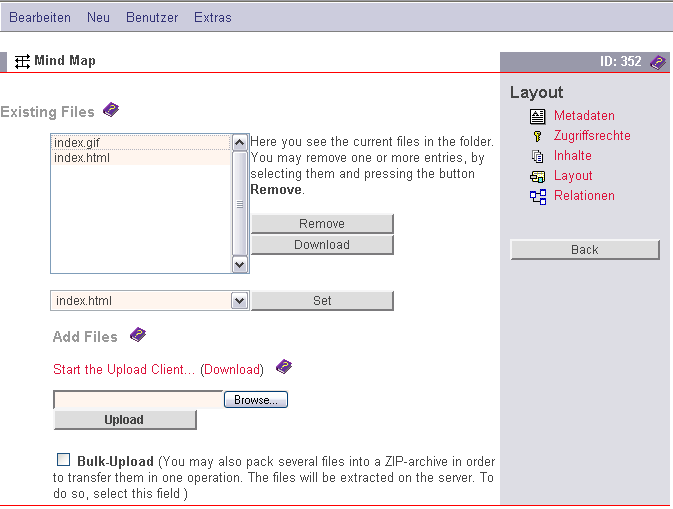Enable the Bulk-Upload checkbox
The image size is (673, 509).
click(64, 460)
